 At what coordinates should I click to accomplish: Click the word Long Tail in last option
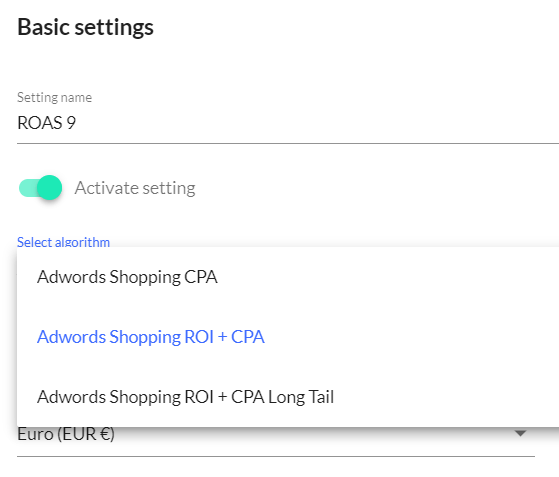point(301,397)
